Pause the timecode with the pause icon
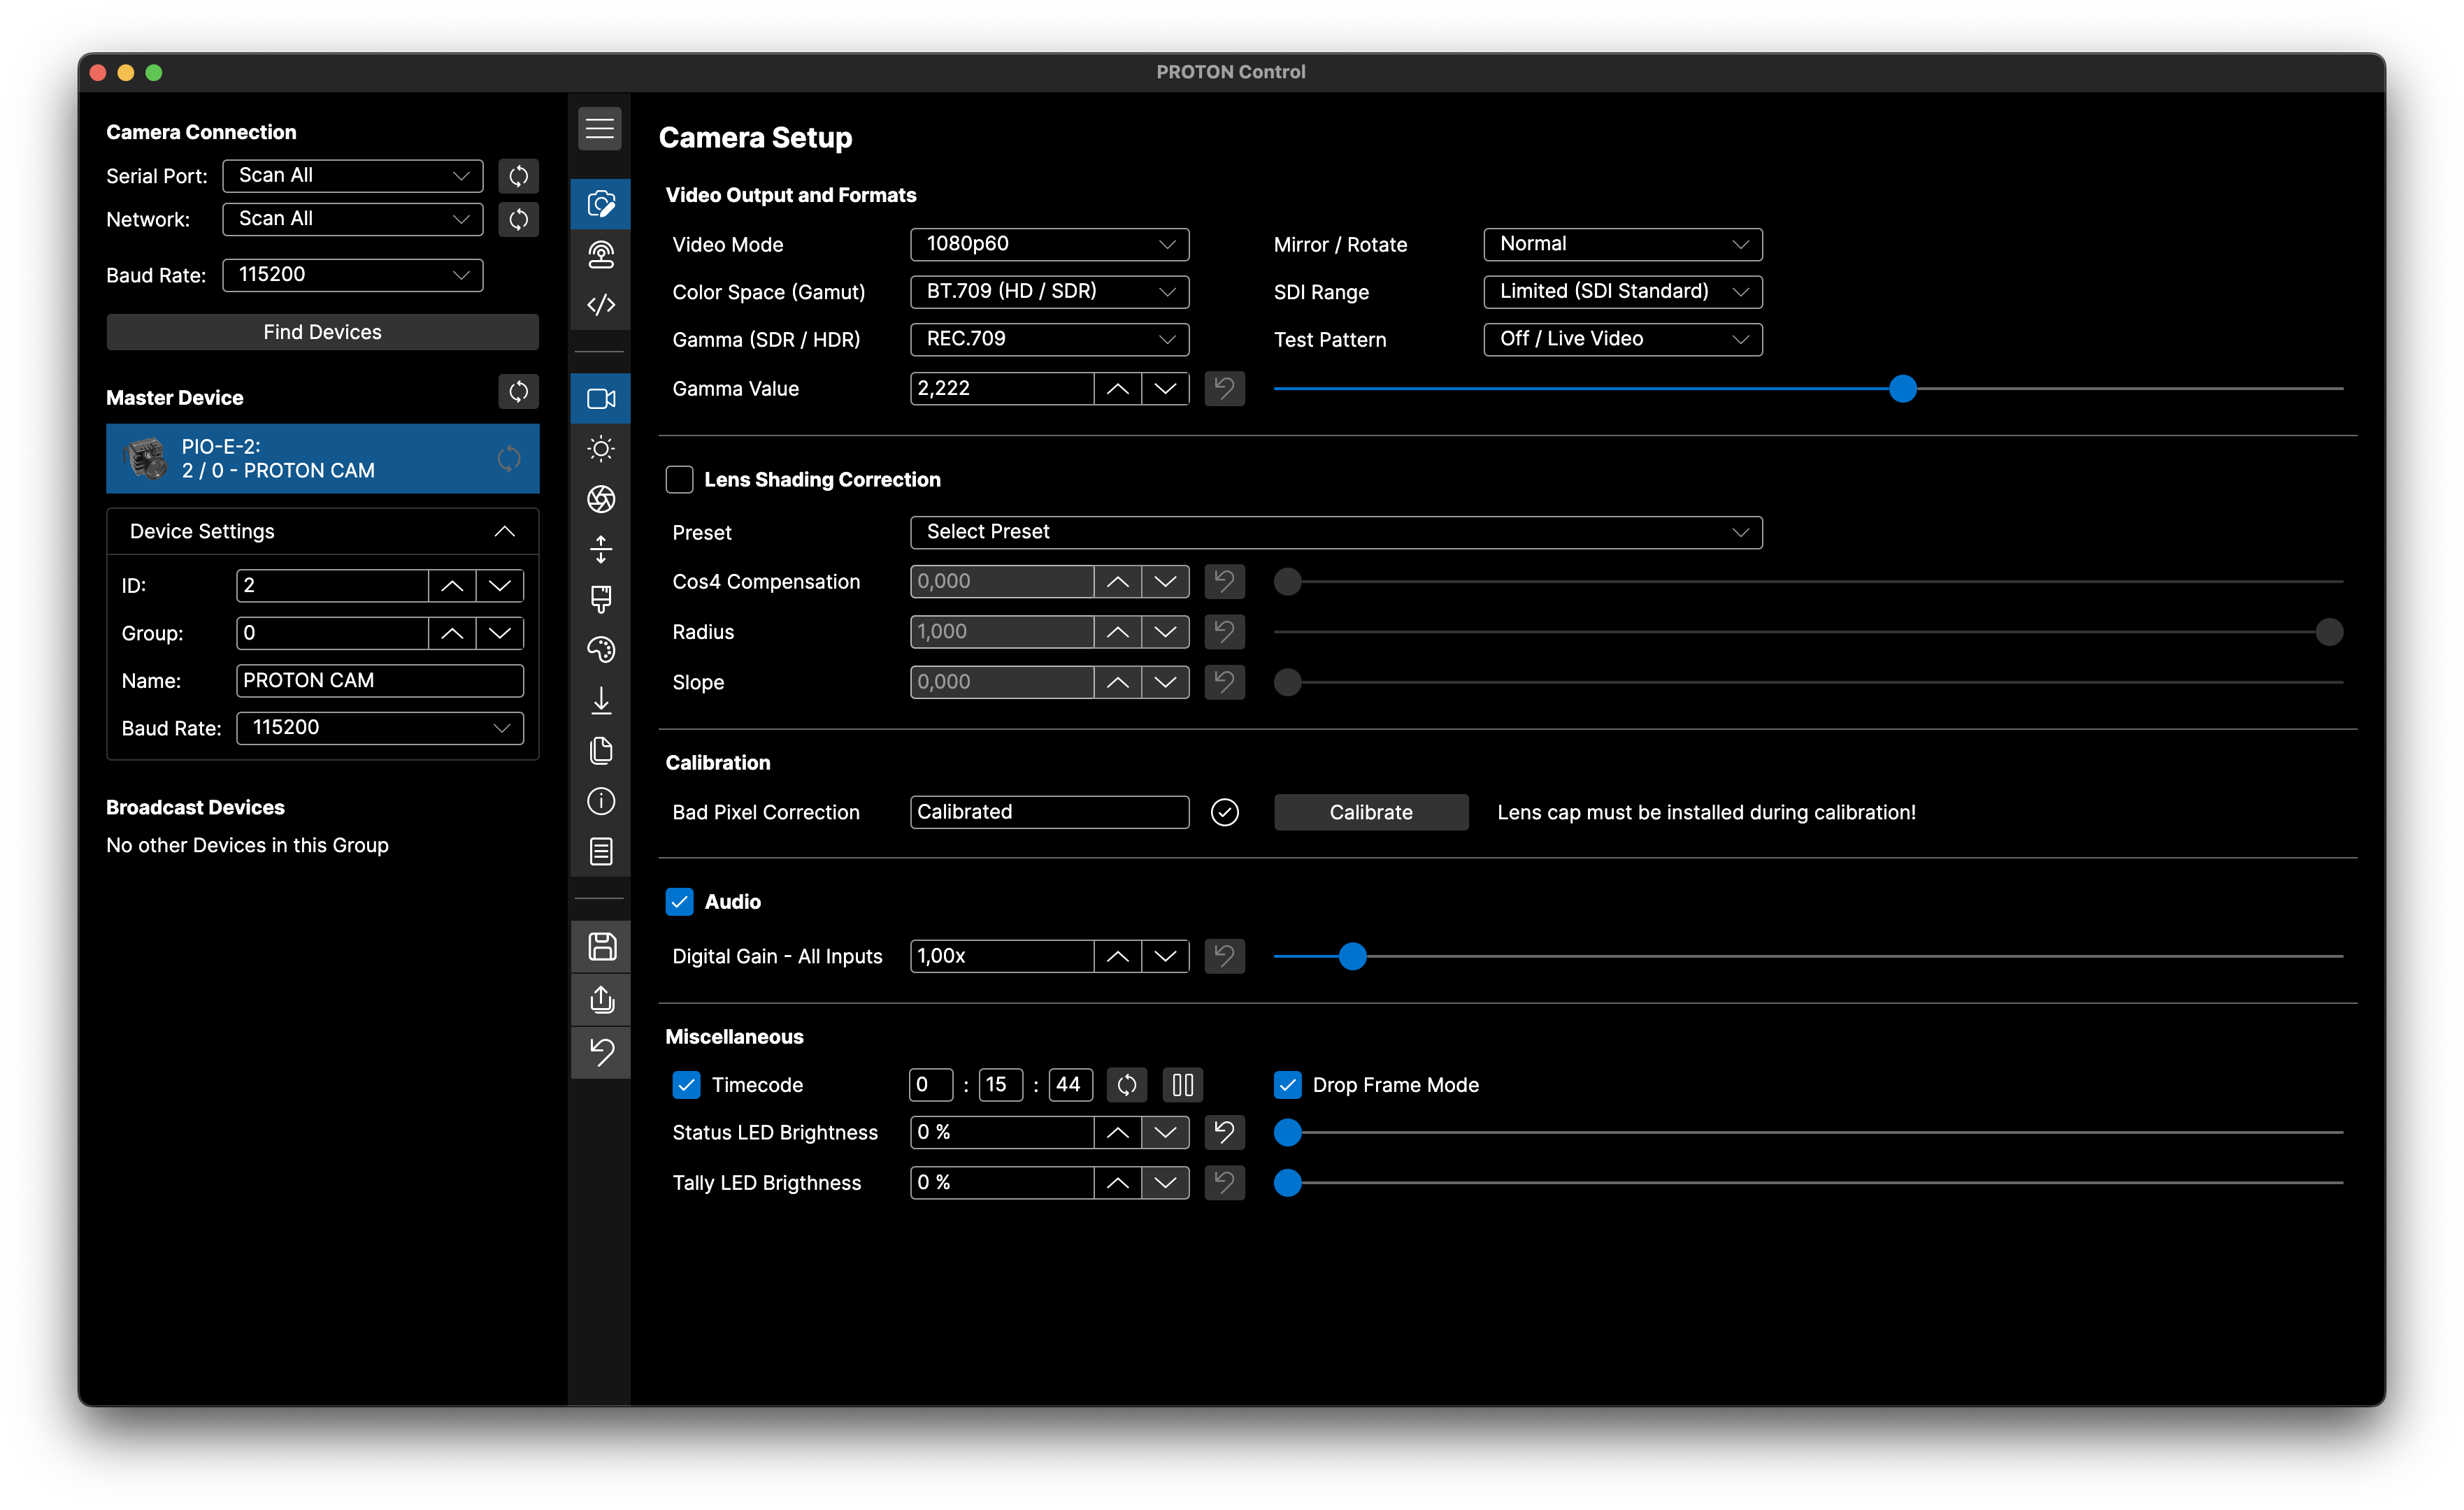Screen dimensions: 2464x1510 click(x=1182, y=1085)
